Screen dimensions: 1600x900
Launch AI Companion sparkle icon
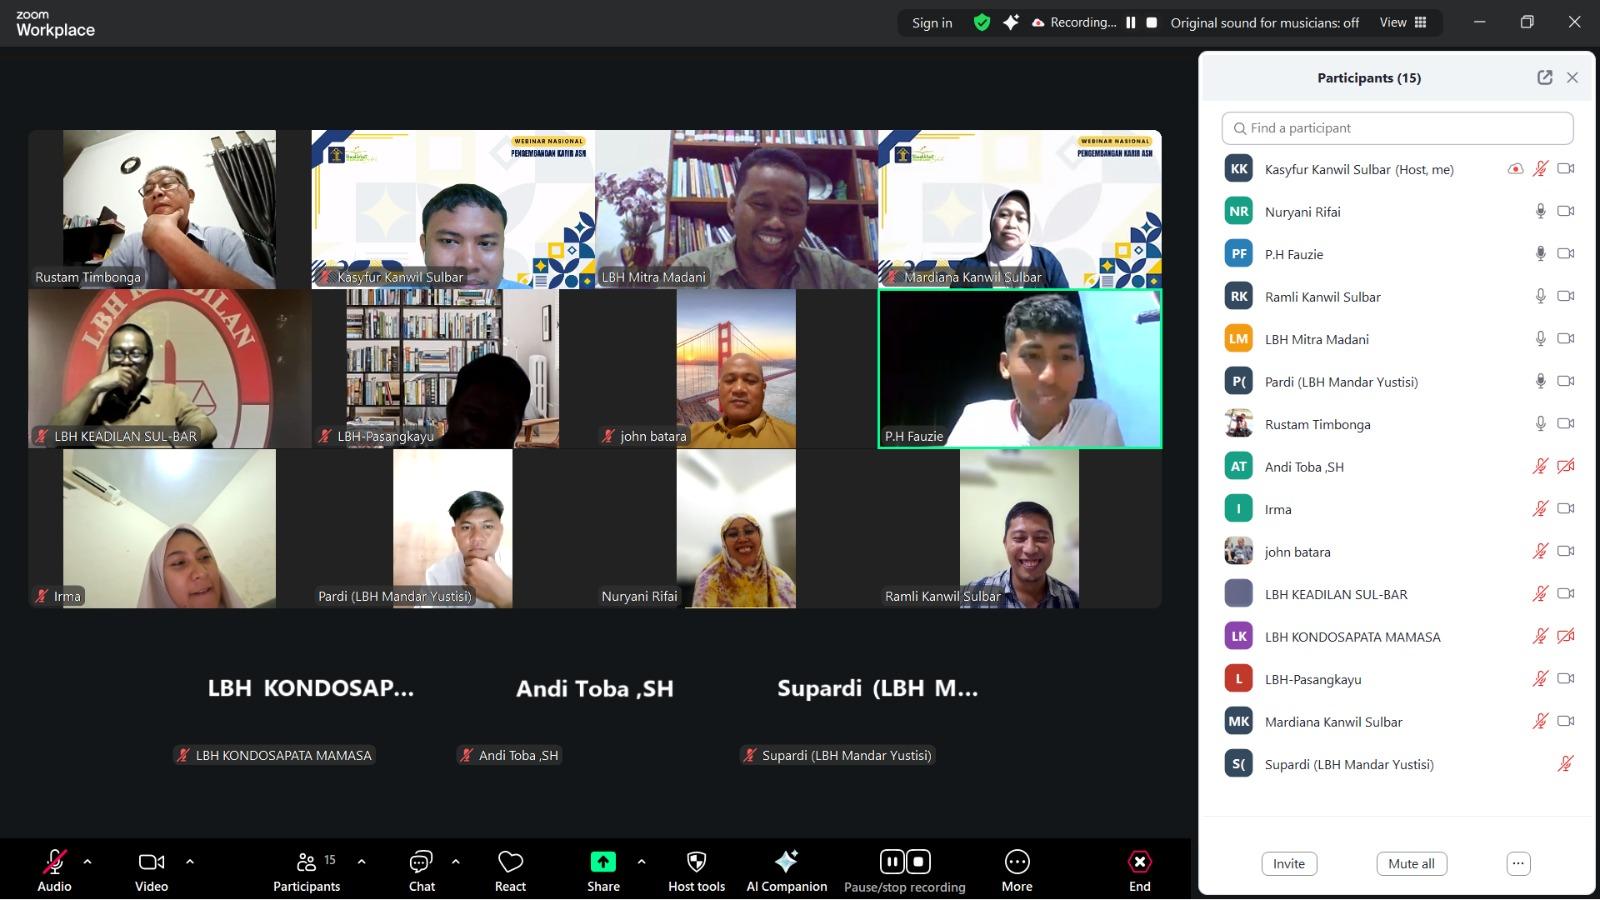[786, 862]
